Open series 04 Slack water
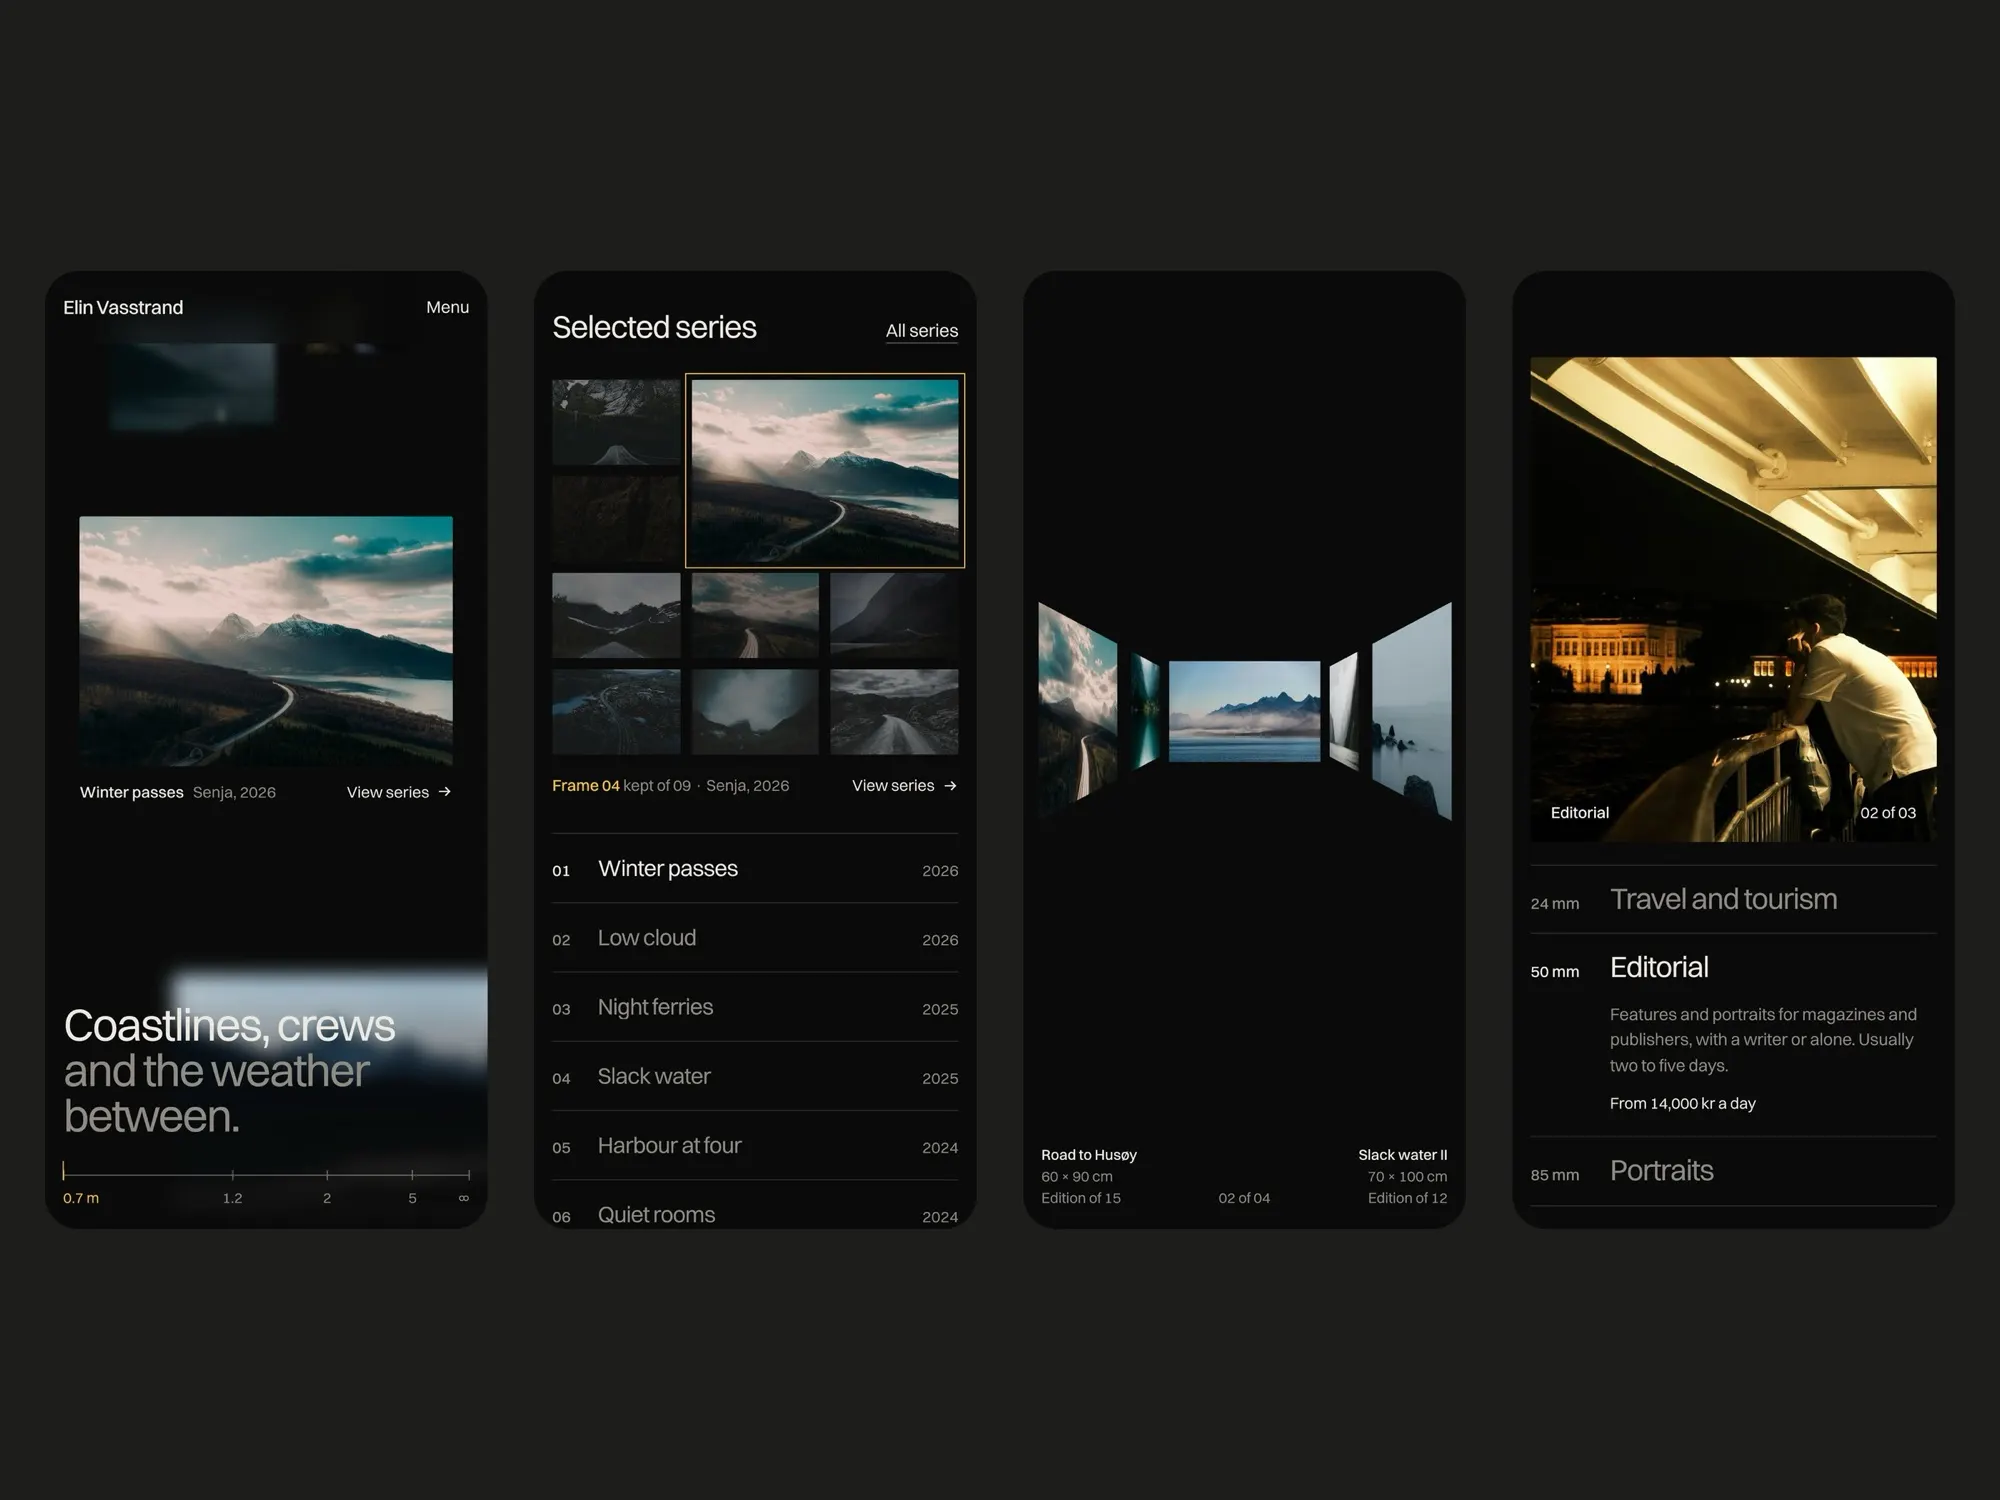The image size is (2000, 1500). click(755, 1076)
